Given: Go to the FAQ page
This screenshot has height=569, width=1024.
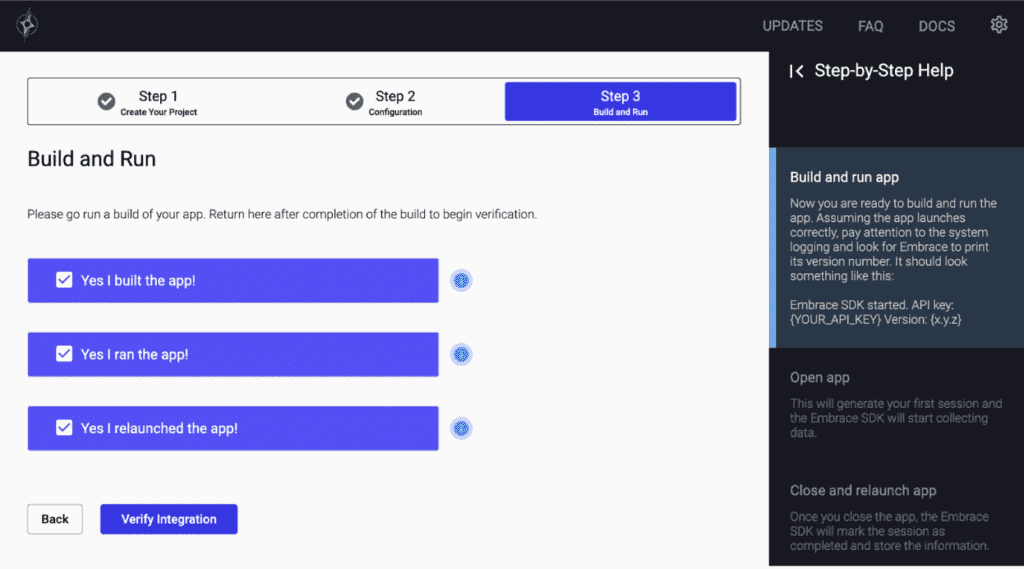Looking at the screenshot, I should (870, 26).
